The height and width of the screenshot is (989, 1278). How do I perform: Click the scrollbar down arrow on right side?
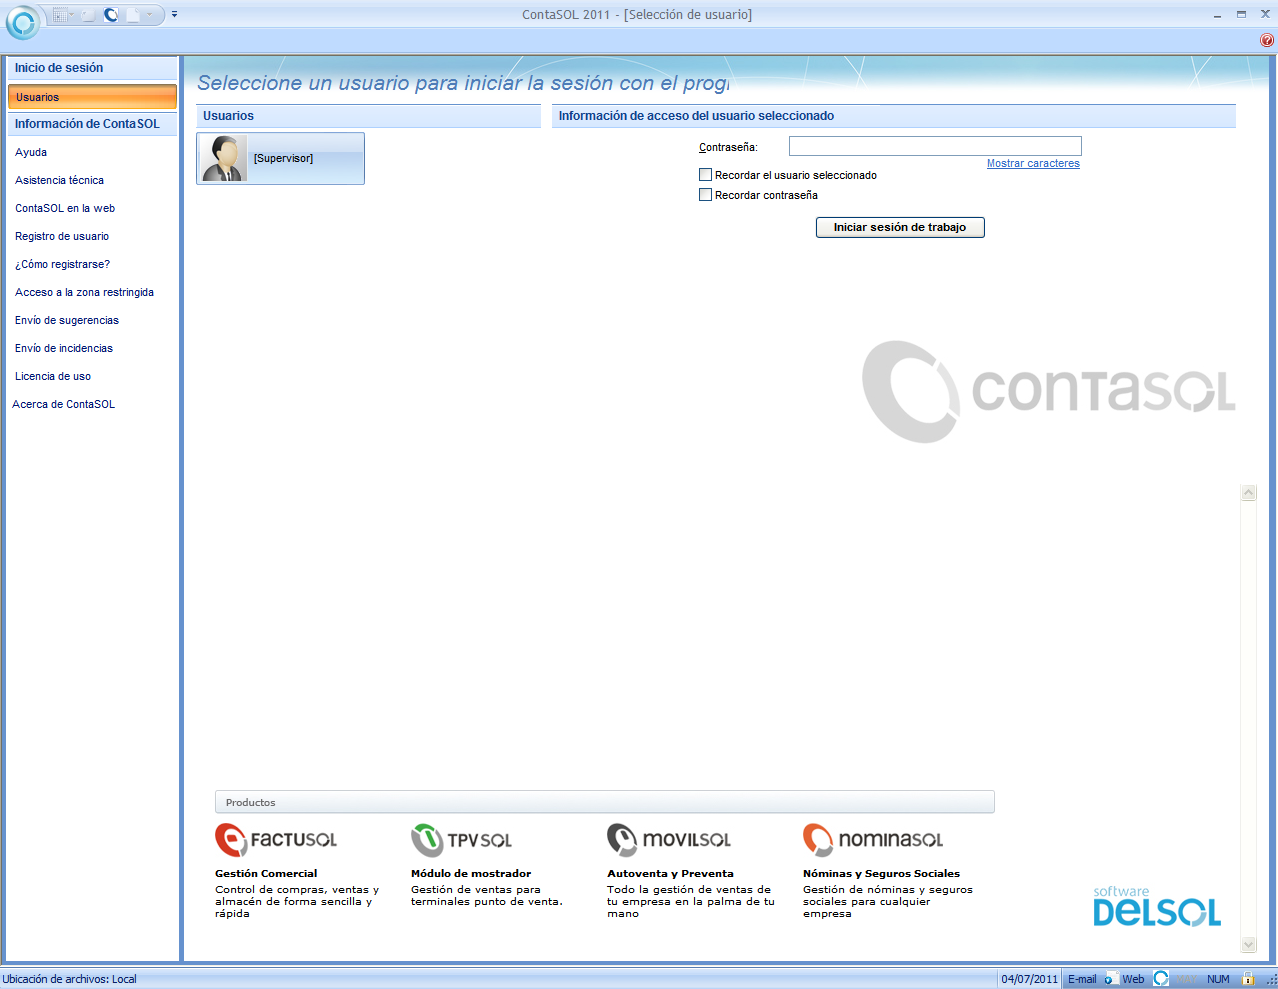[x=1248, y=944]
